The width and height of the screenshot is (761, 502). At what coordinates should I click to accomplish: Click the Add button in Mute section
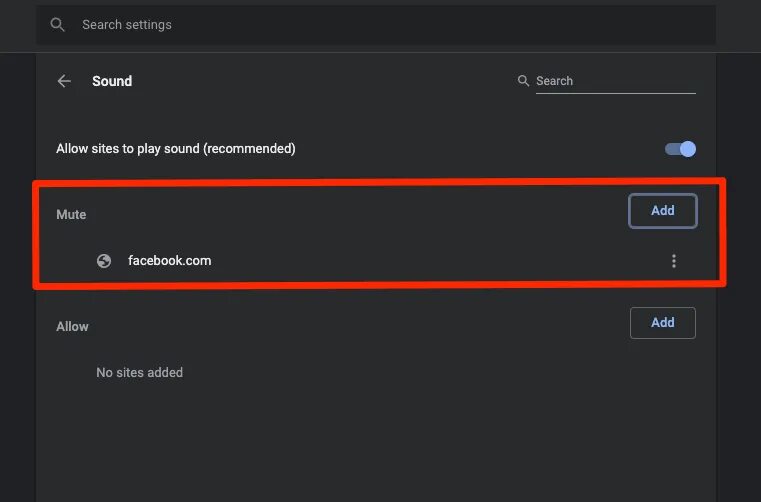click(662, 211)
